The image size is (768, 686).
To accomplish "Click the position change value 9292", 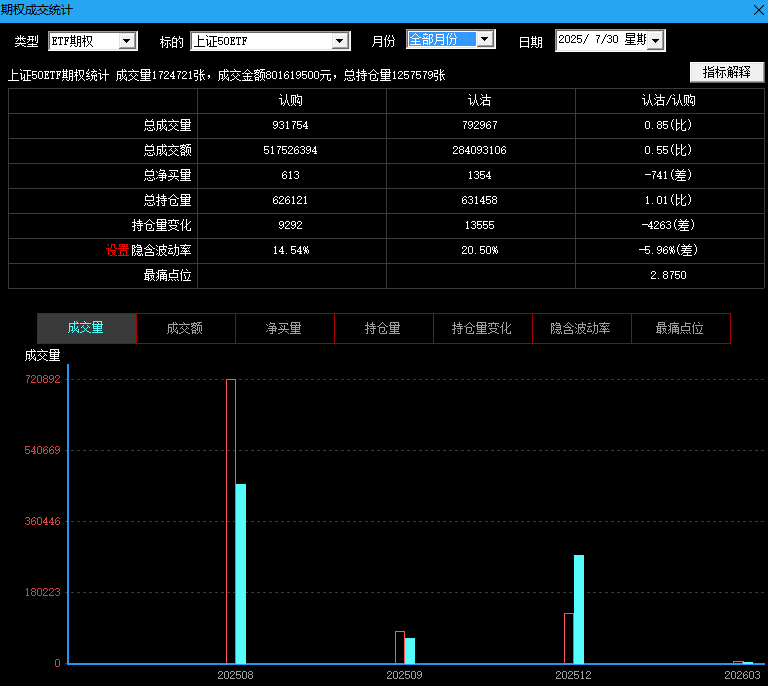I will coord(290,225).
